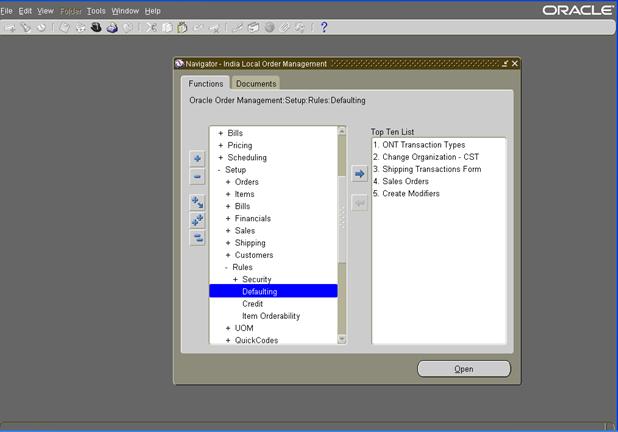This screenshot has height=432, width=618.
Task: Click the Expand plus button beside tree
Action: 197,158
